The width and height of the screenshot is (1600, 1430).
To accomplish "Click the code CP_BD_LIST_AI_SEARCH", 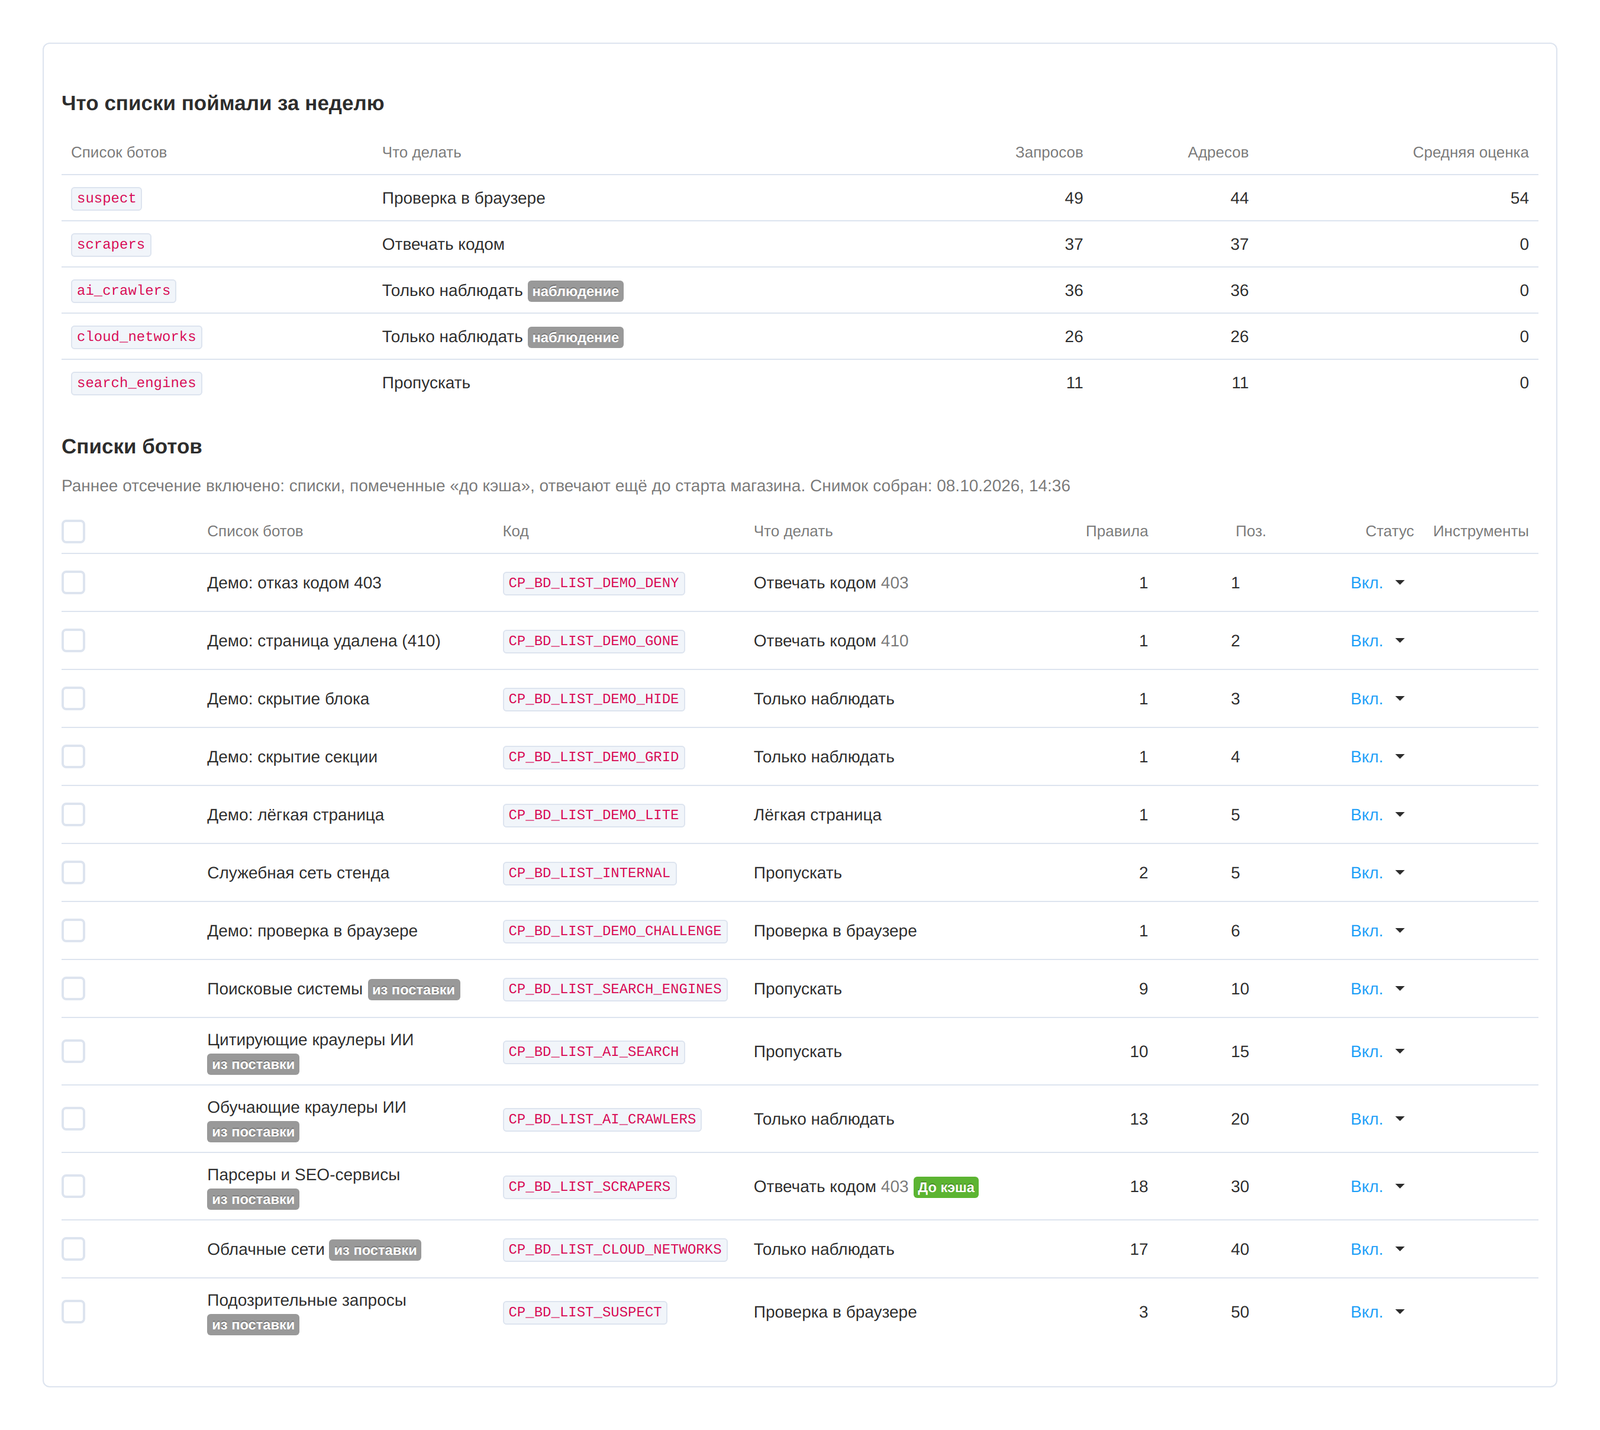I will click(594, 1051).
